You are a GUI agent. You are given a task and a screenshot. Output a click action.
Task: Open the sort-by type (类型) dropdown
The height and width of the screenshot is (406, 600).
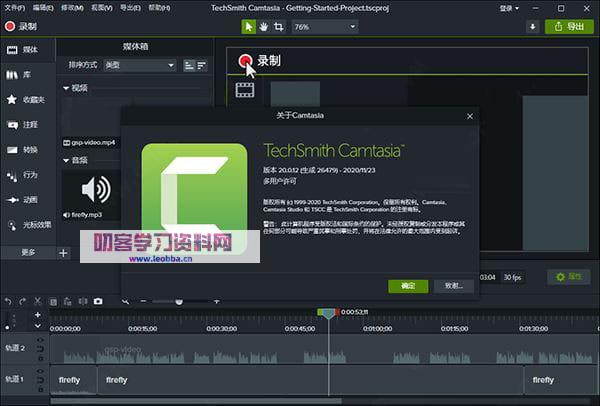[140, 65]
